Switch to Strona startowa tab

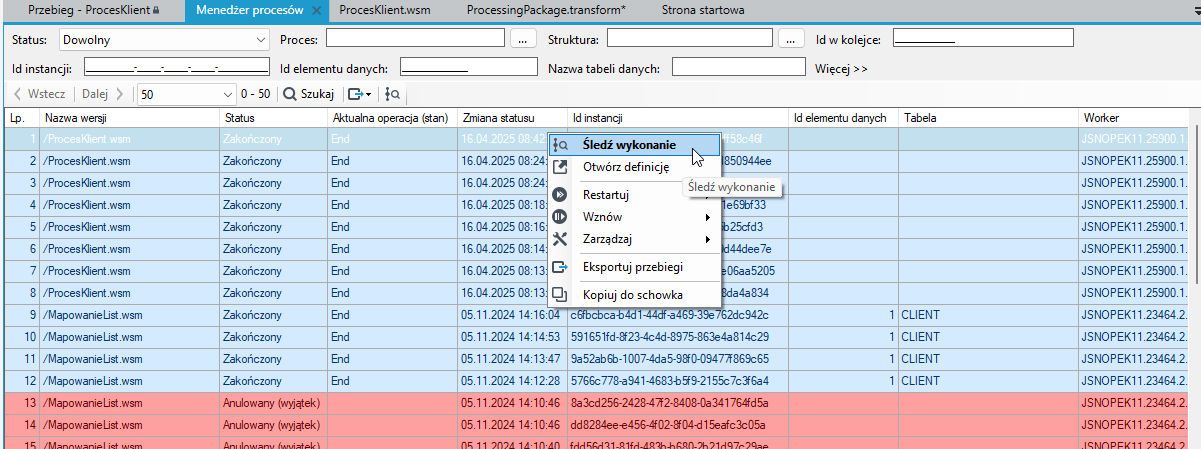click(703, 11)
